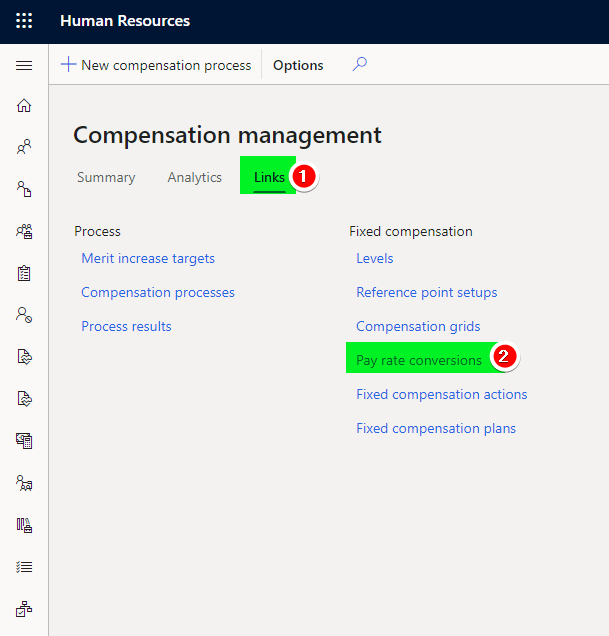The height and width of the screenshot is (636, 609).
Task: Open the Options menu
Action: click(298, 65)
